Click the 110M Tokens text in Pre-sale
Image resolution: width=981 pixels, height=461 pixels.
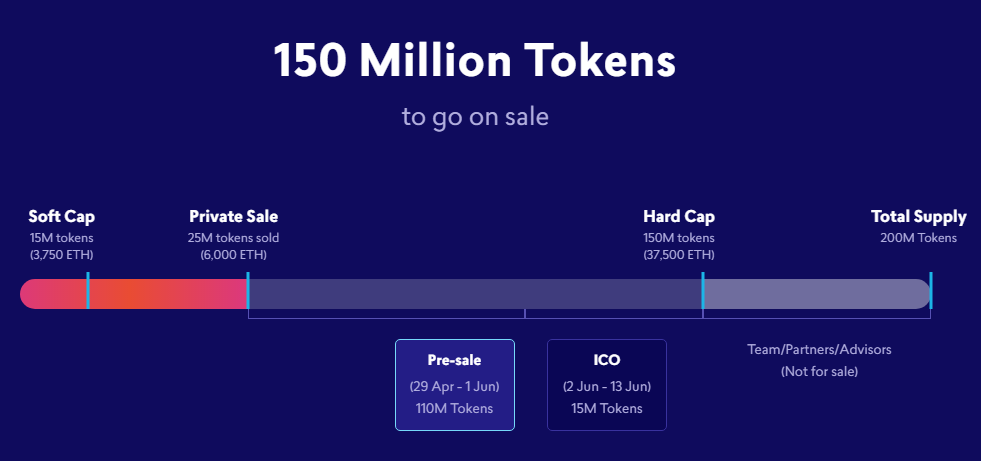point(454,408)
